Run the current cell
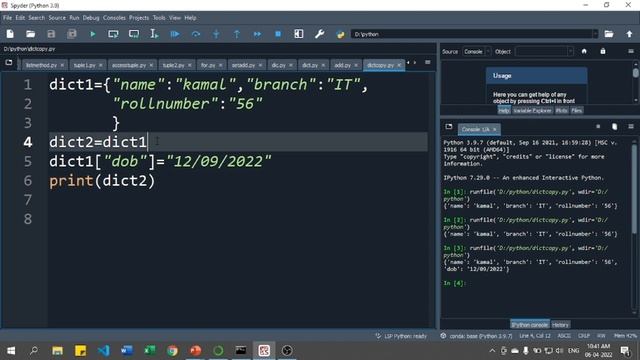The image size is (640, 360). point(113,34)
